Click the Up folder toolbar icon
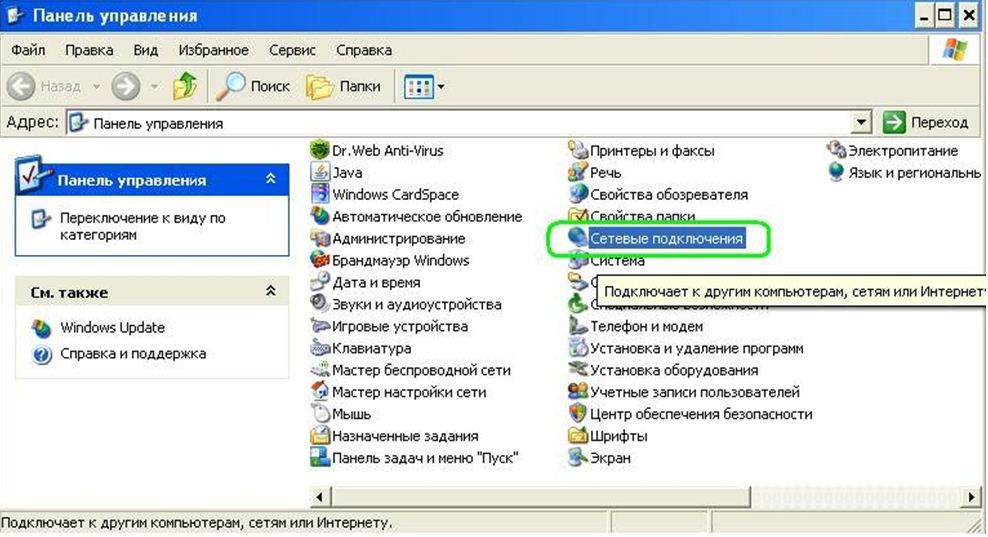The height and width of the screenshot is (537, 988). (x=185, y=87)
